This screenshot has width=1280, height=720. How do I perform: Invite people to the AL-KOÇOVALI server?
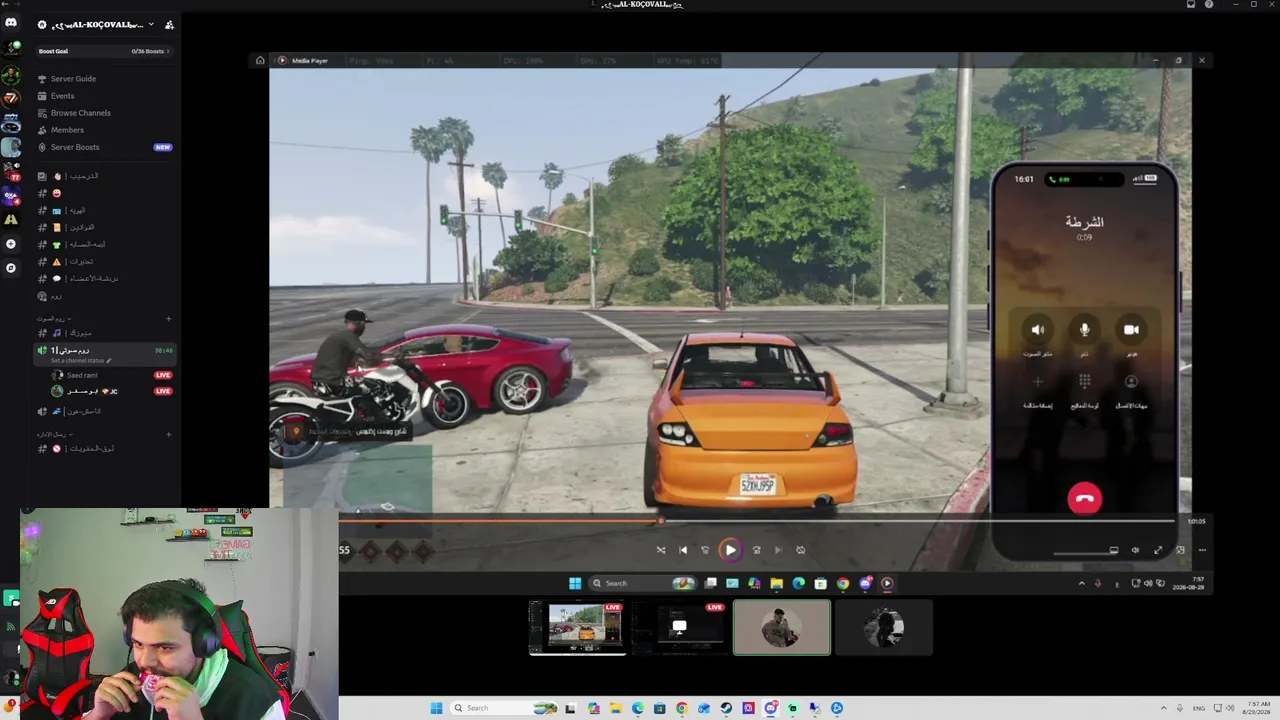169,25
